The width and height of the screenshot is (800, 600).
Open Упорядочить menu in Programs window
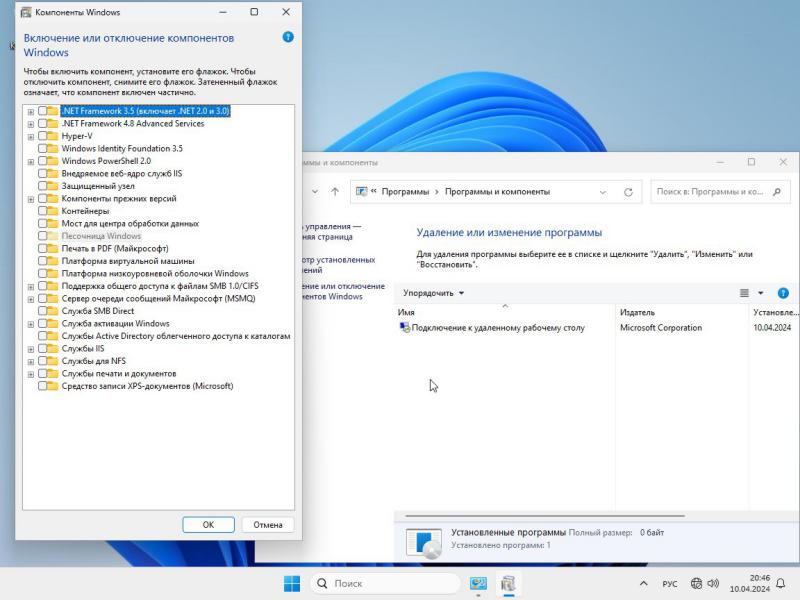(433, 293)
